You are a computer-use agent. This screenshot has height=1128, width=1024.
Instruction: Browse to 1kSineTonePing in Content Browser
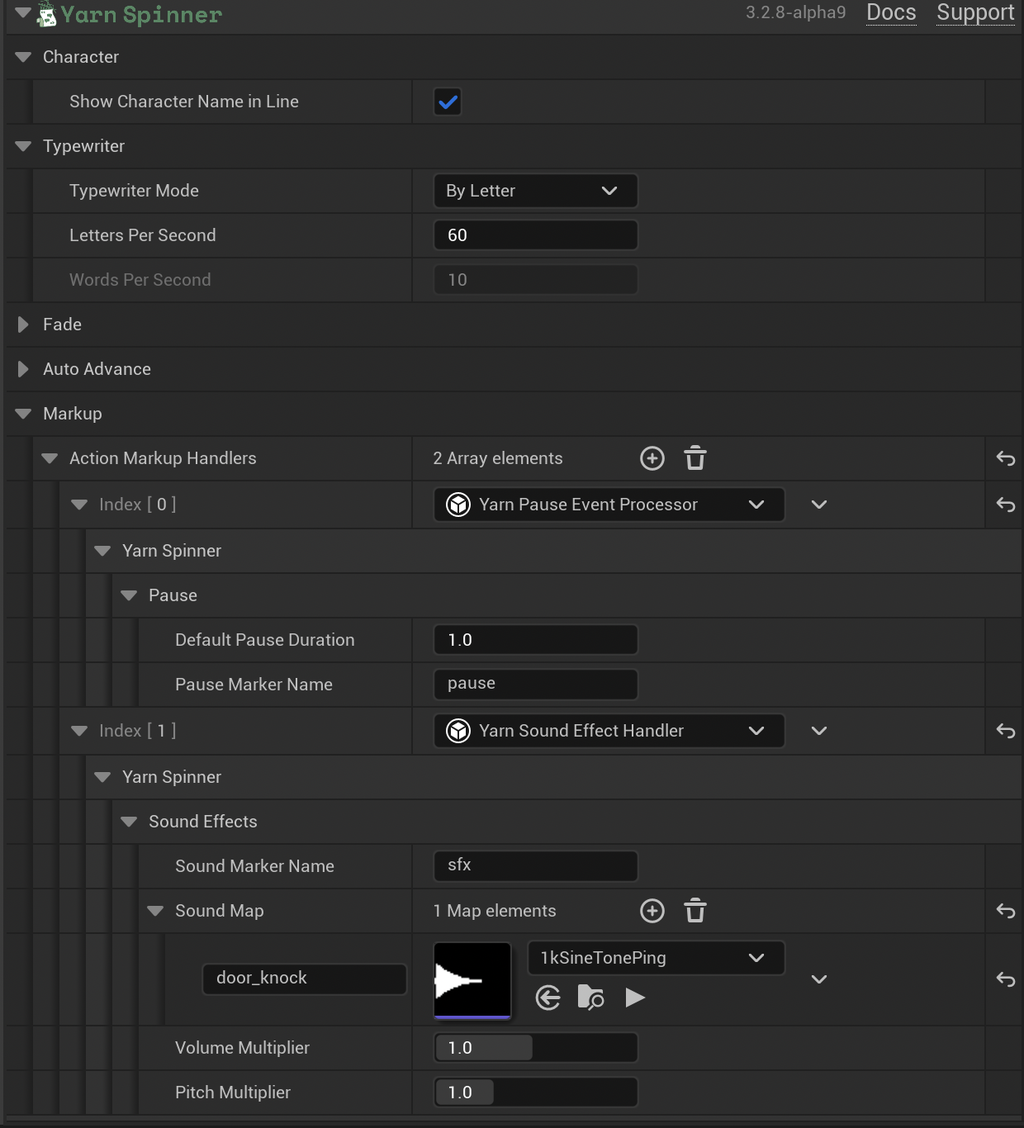[x=591, y=998]
